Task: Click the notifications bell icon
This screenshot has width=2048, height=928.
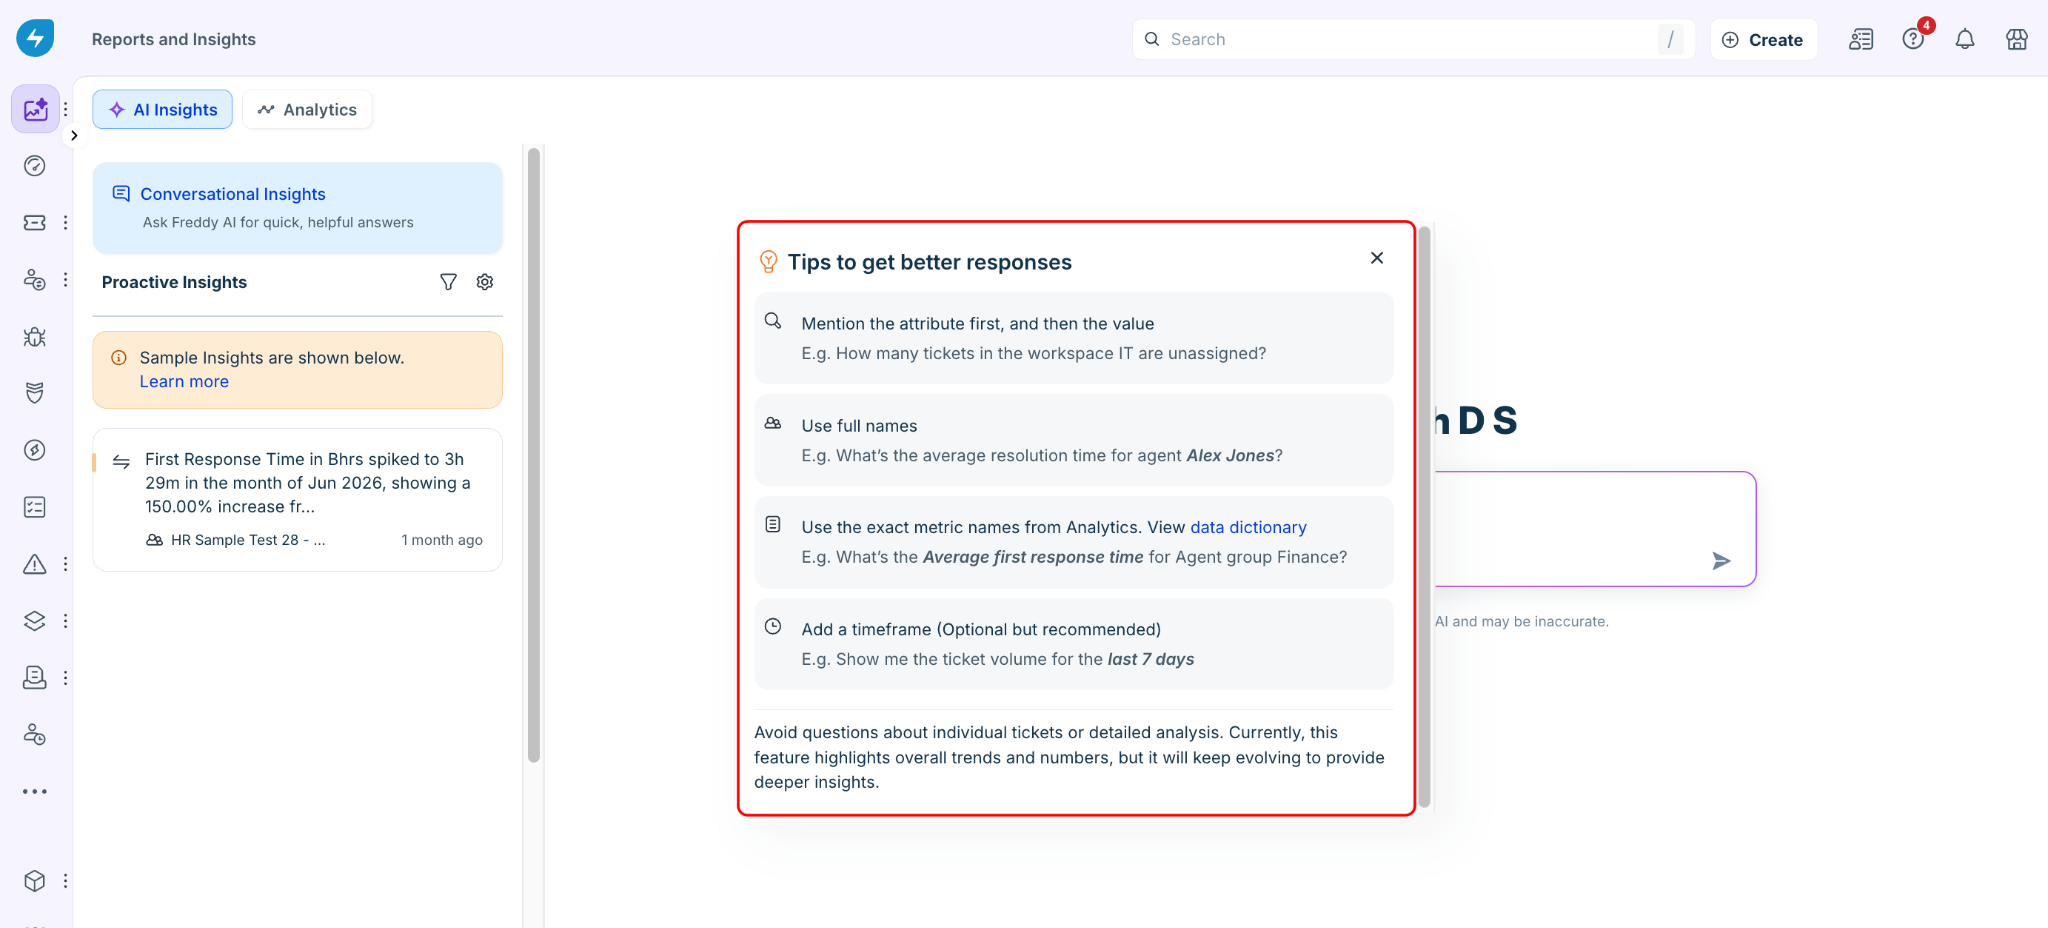Action: pyautogui.click(x=1965, y=39)
